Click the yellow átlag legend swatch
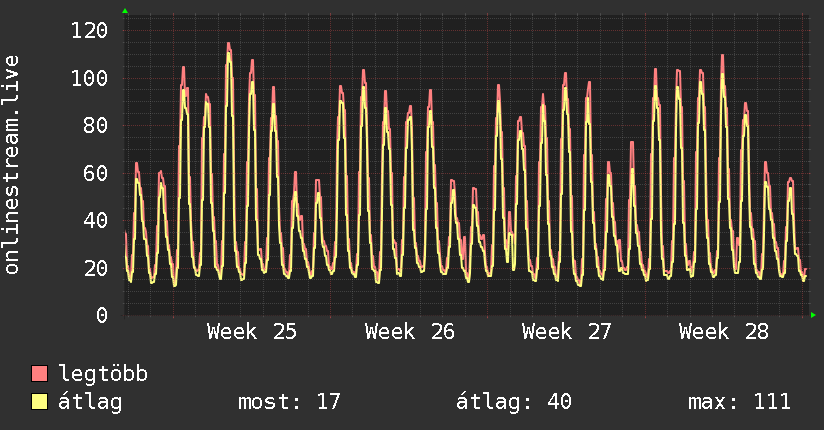Viewport: 824px width, 430px height. (39, 401)
